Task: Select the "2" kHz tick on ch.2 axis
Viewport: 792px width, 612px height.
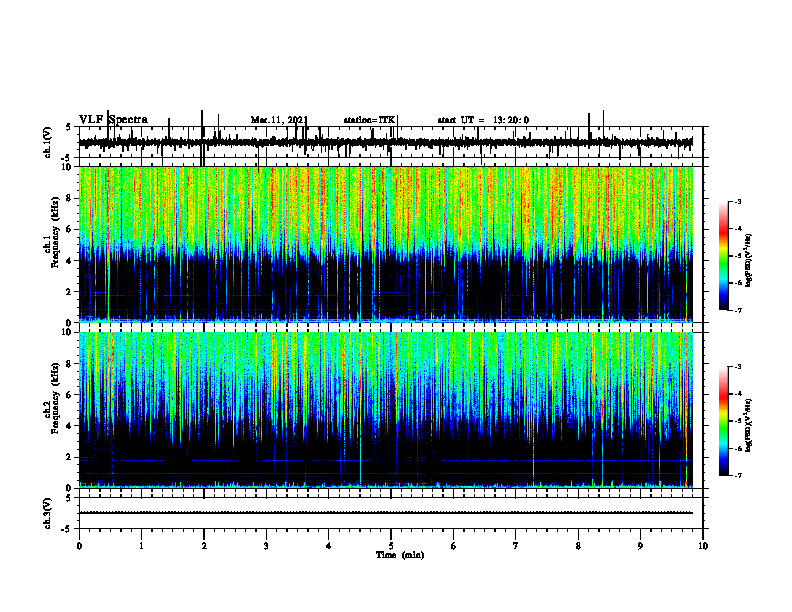Action: pos(69,457)
